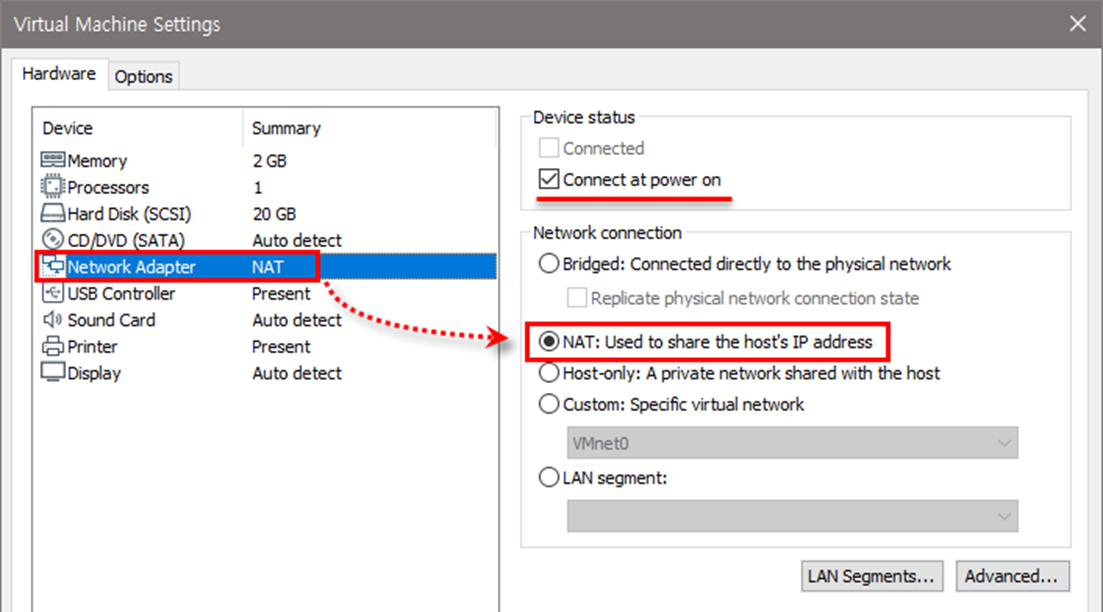Click the Memory device icon
Image resolution: width=1103 pixels, height=612 pixels.
tap(53, 161)
